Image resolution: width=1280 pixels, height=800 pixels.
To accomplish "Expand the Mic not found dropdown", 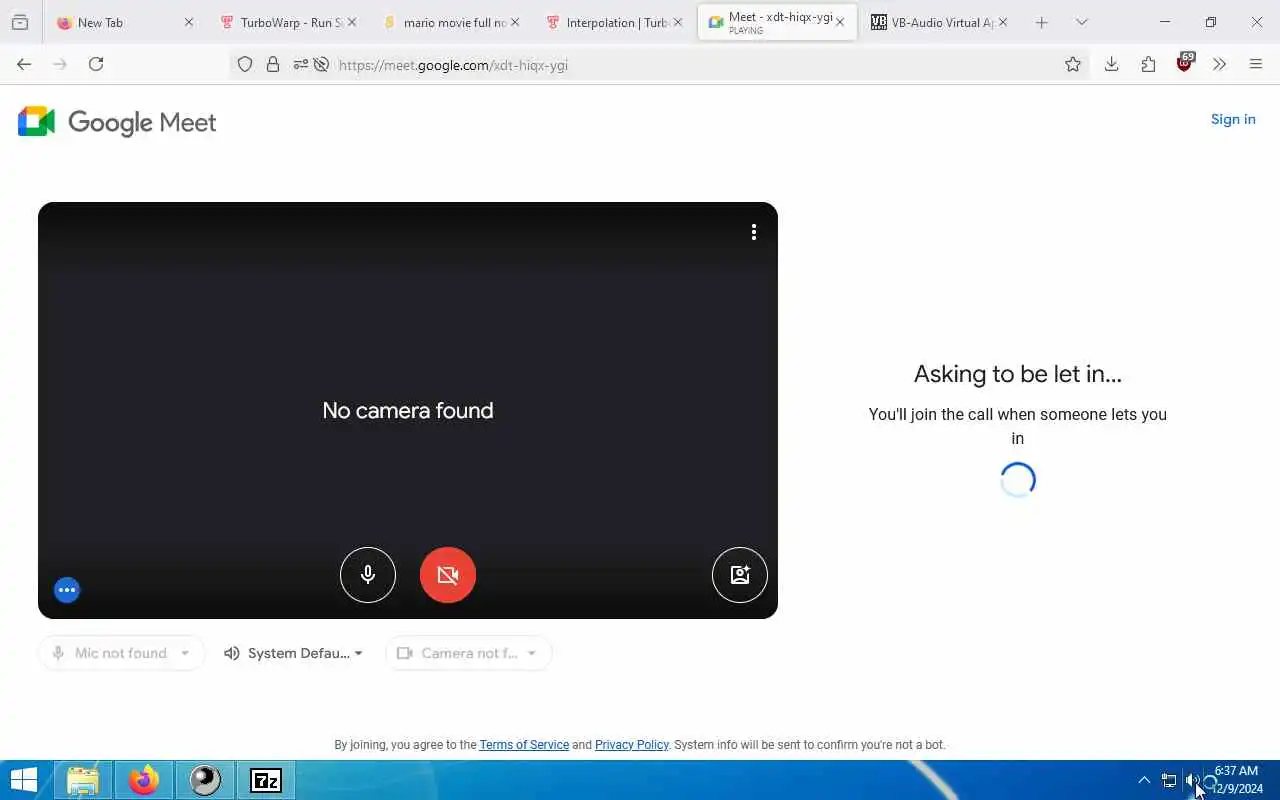I will click(121, 653).
